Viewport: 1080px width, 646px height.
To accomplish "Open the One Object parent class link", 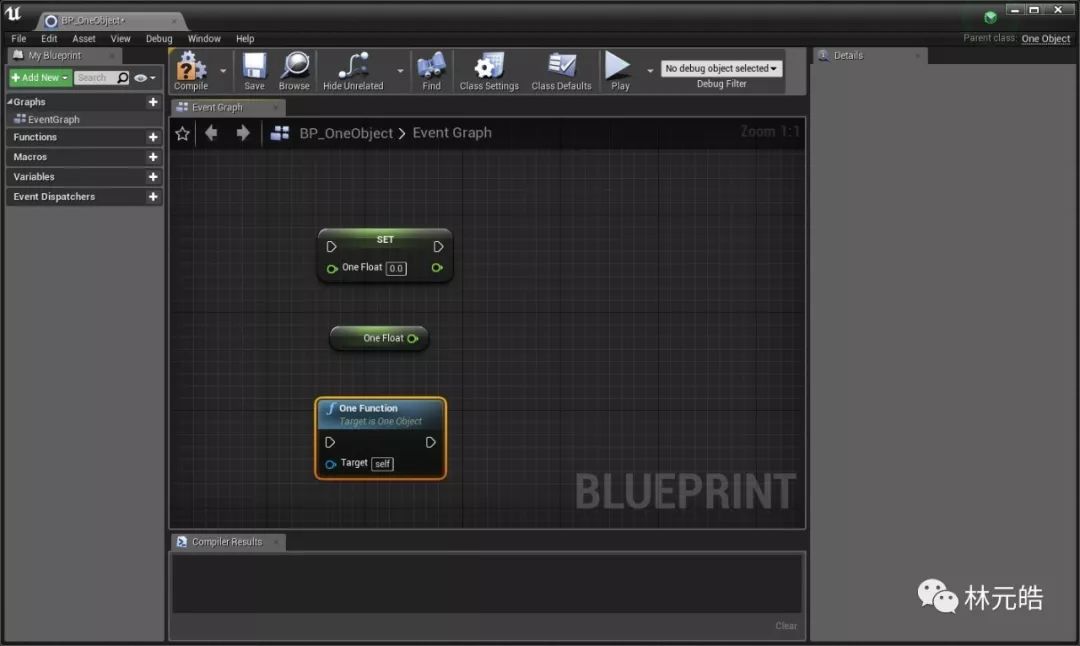I will click(x=1045, y=39).
